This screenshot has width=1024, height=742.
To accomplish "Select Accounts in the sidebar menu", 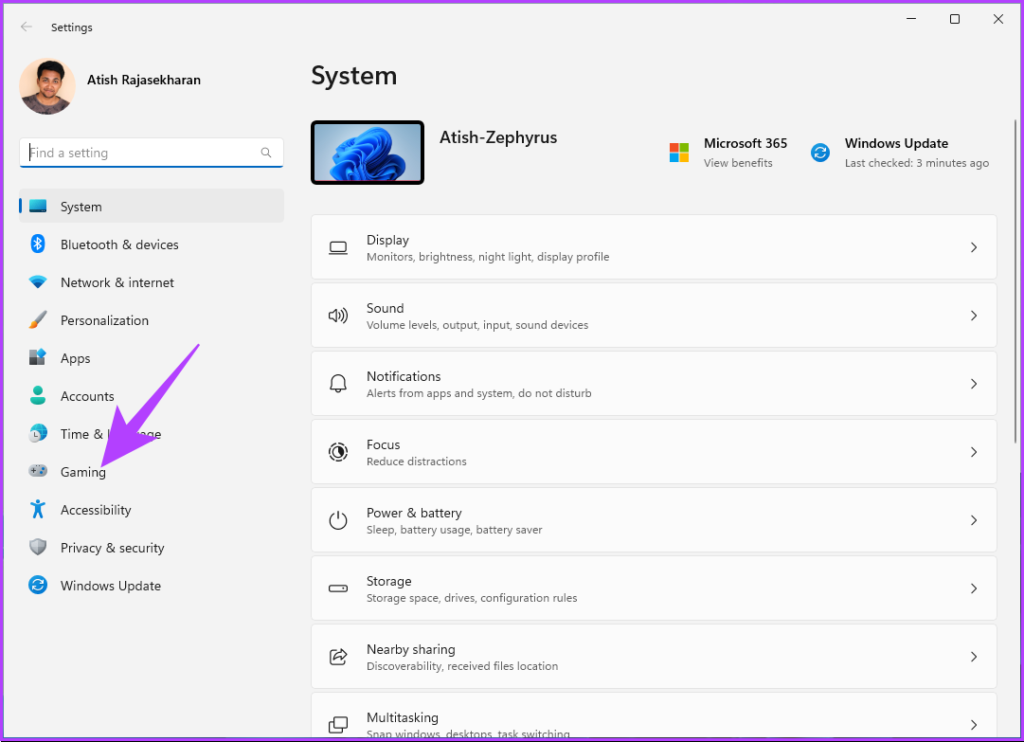I will click(x=87, y=396).
